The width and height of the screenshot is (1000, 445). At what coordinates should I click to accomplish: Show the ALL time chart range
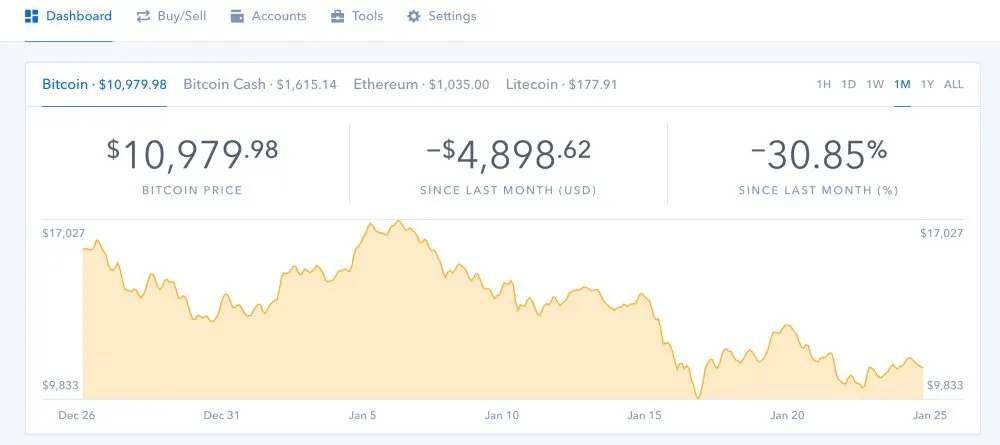[953, 85]
